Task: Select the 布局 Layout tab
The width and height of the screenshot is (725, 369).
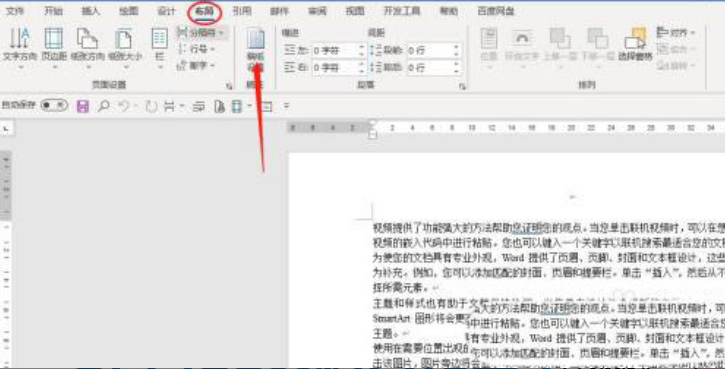Action: (x=204, y=11)
